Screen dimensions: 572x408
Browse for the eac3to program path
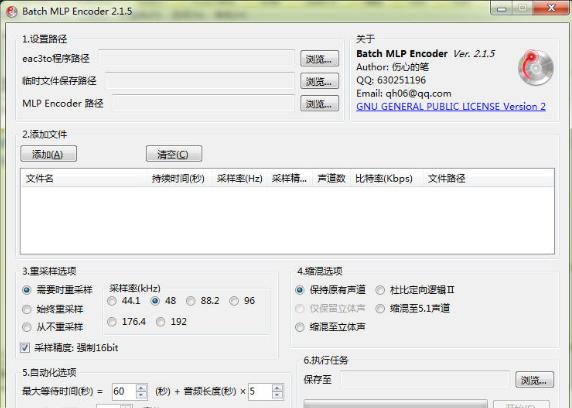coord(319,58)
